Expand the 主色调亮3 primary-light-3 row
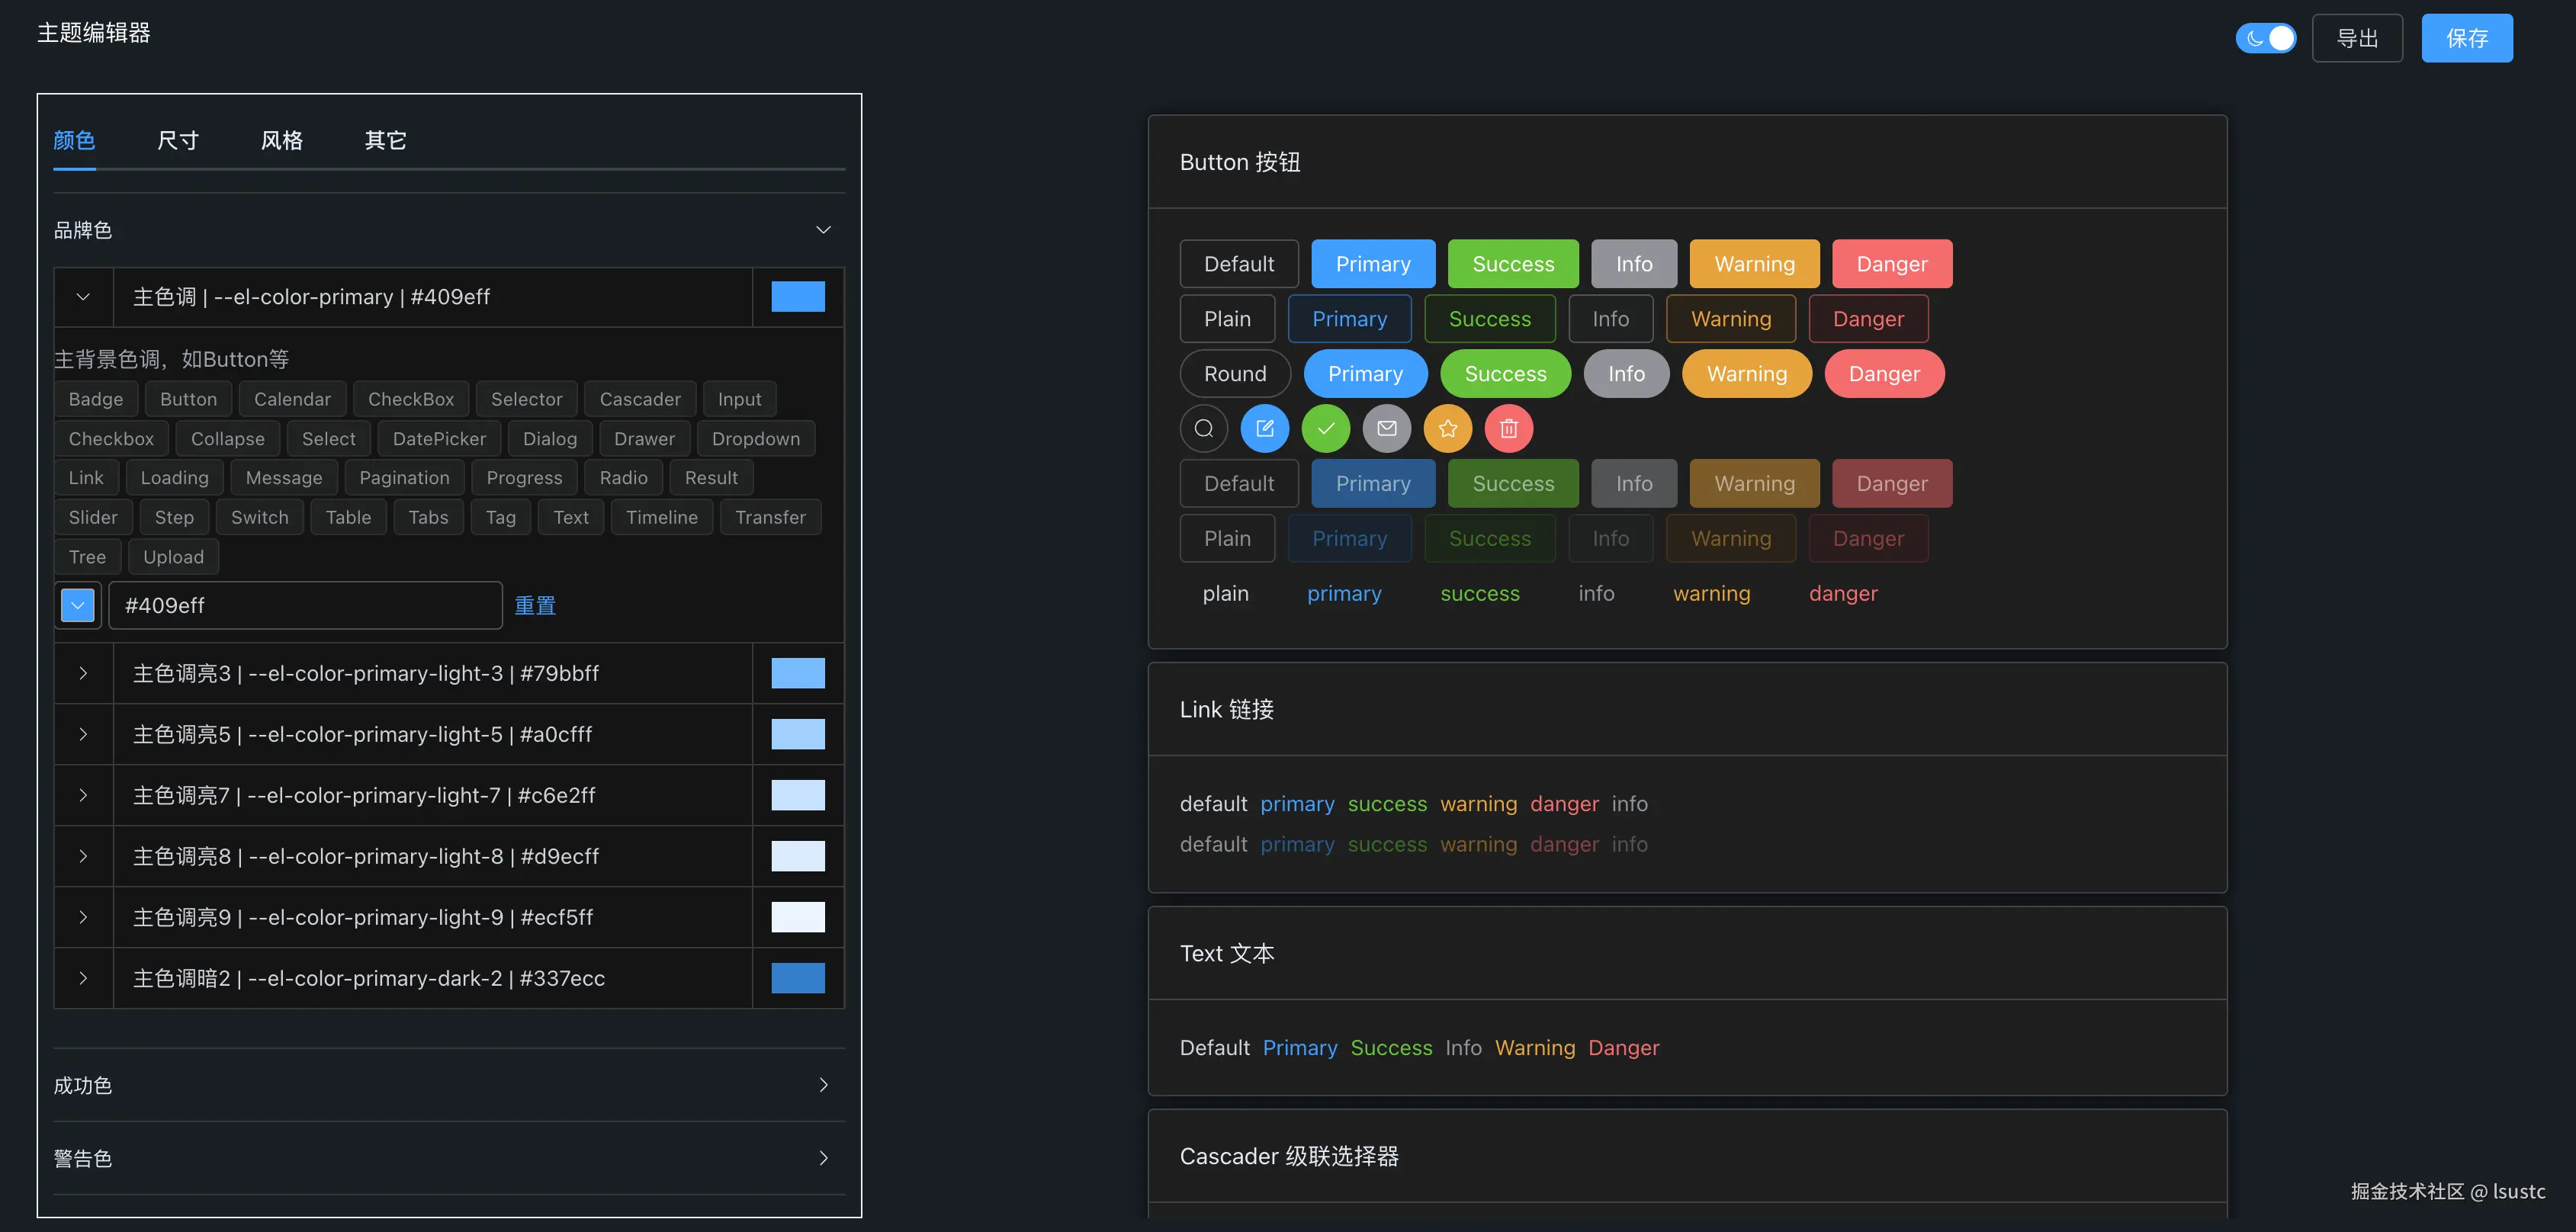The height and width of the screenshot is (1232, 2576). (83, 673)
